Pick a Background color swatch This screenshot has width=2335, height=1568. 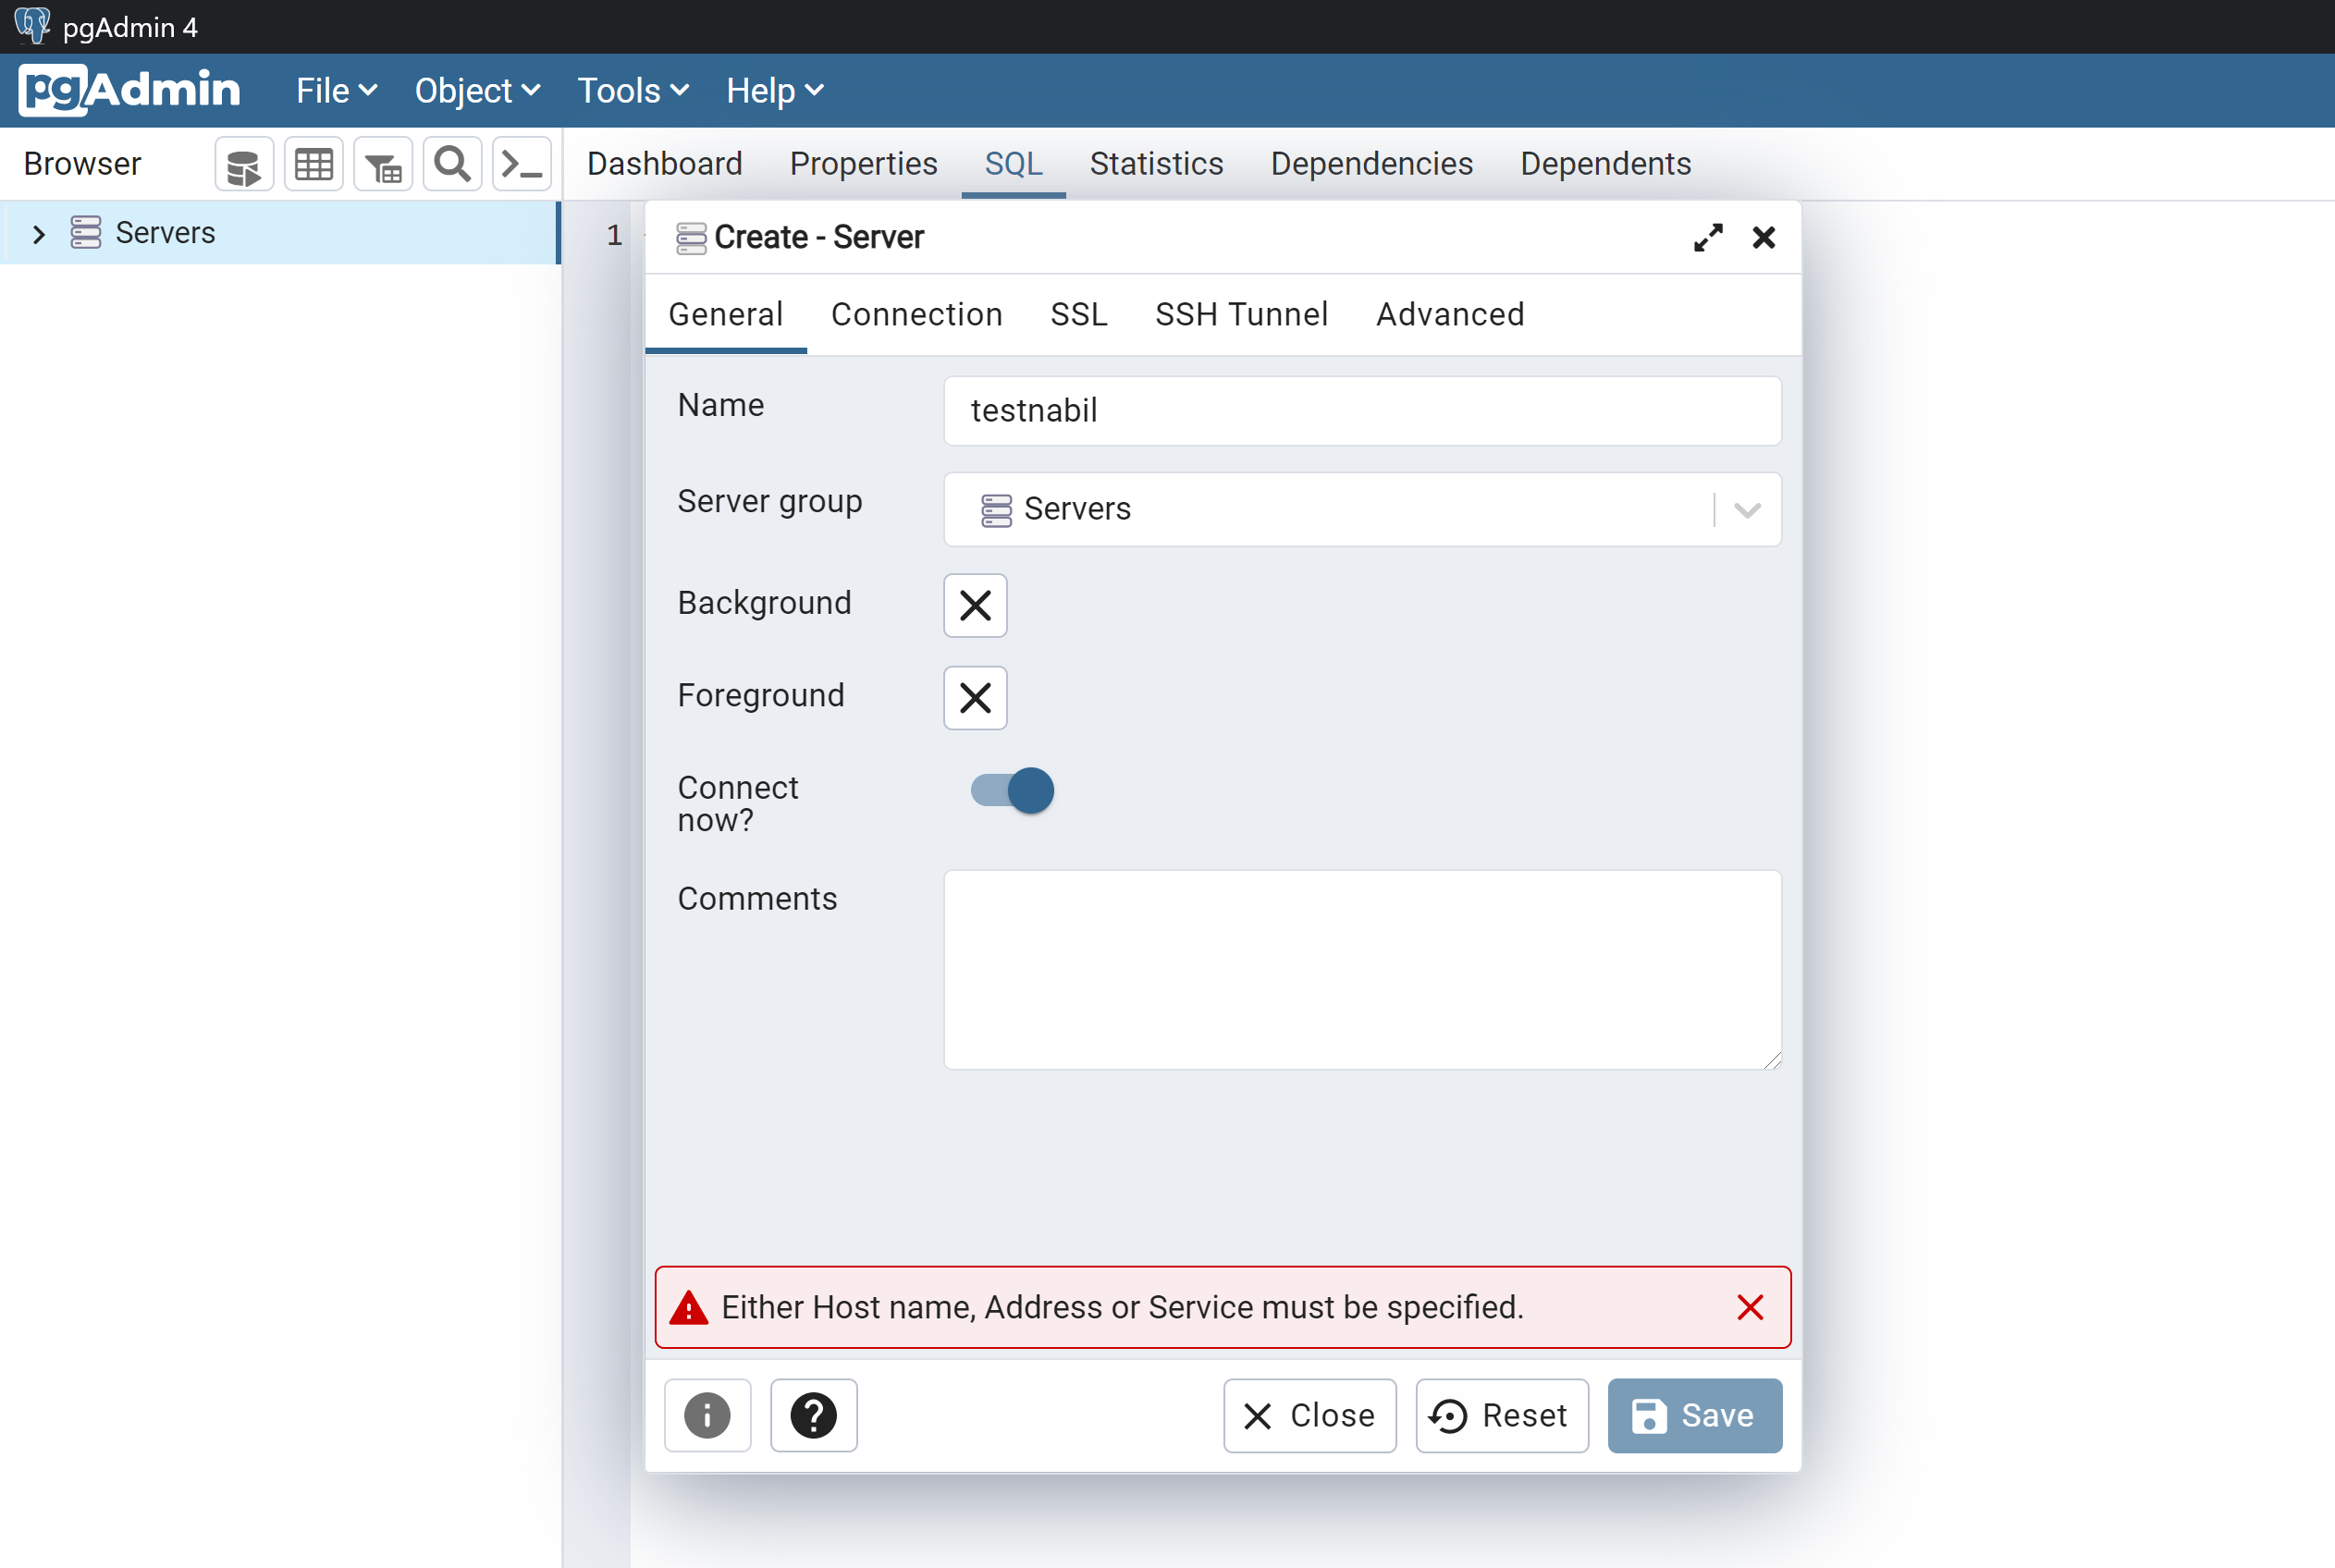point(975,605)
